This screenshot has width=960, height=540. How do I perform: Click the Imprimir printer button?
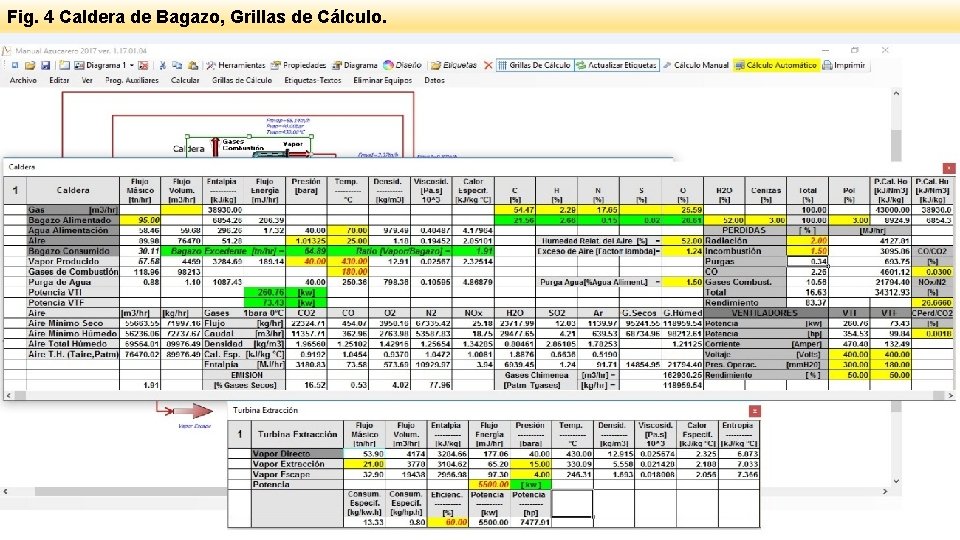pos(844,65)
